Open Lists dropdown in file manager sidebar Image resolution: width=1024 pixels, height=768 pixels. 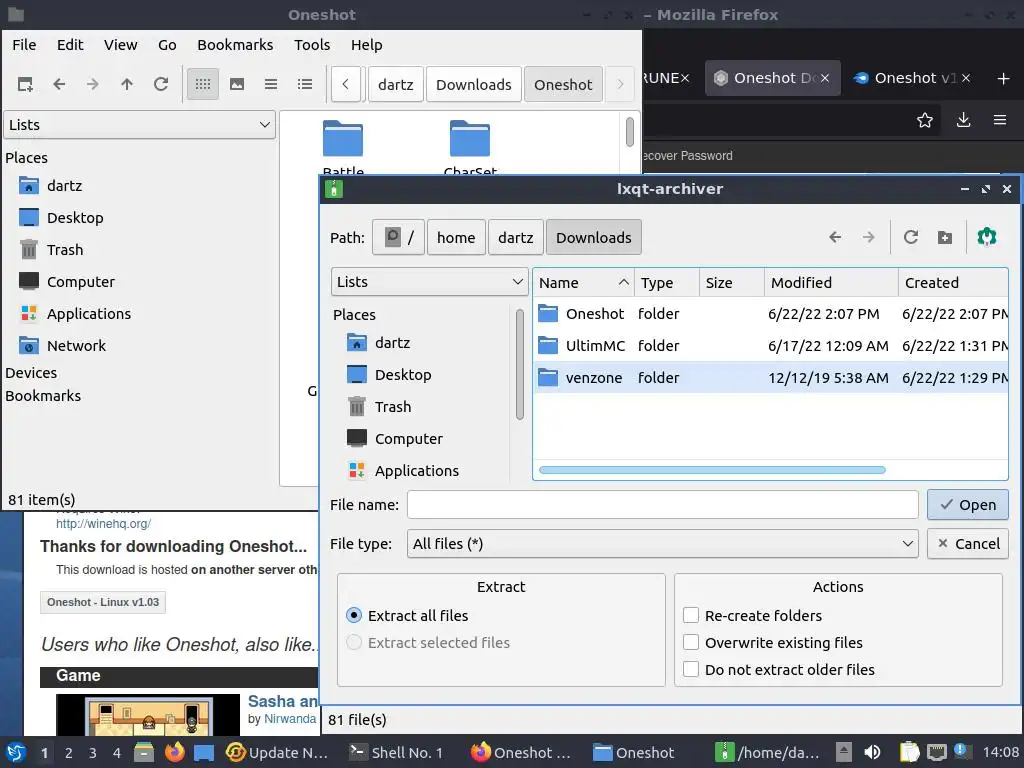140,125
